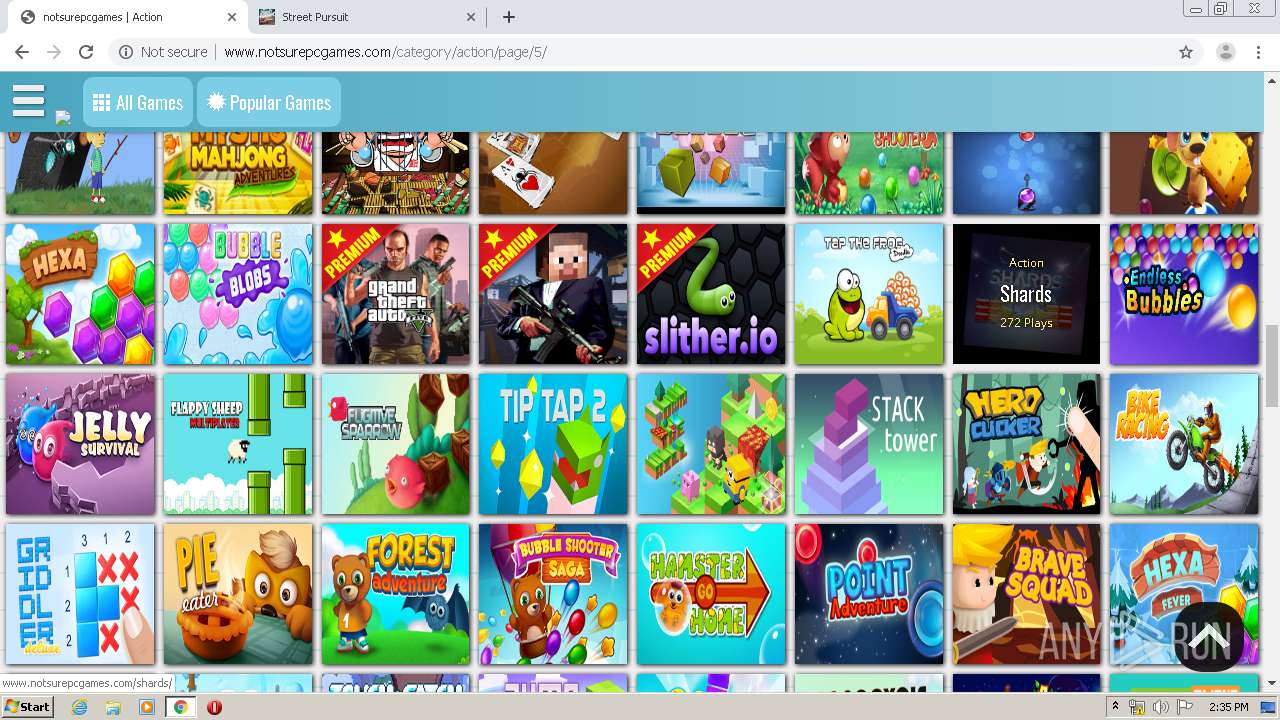
Task: Bookmark this page with the star icon
Action: click(1186, 52)
